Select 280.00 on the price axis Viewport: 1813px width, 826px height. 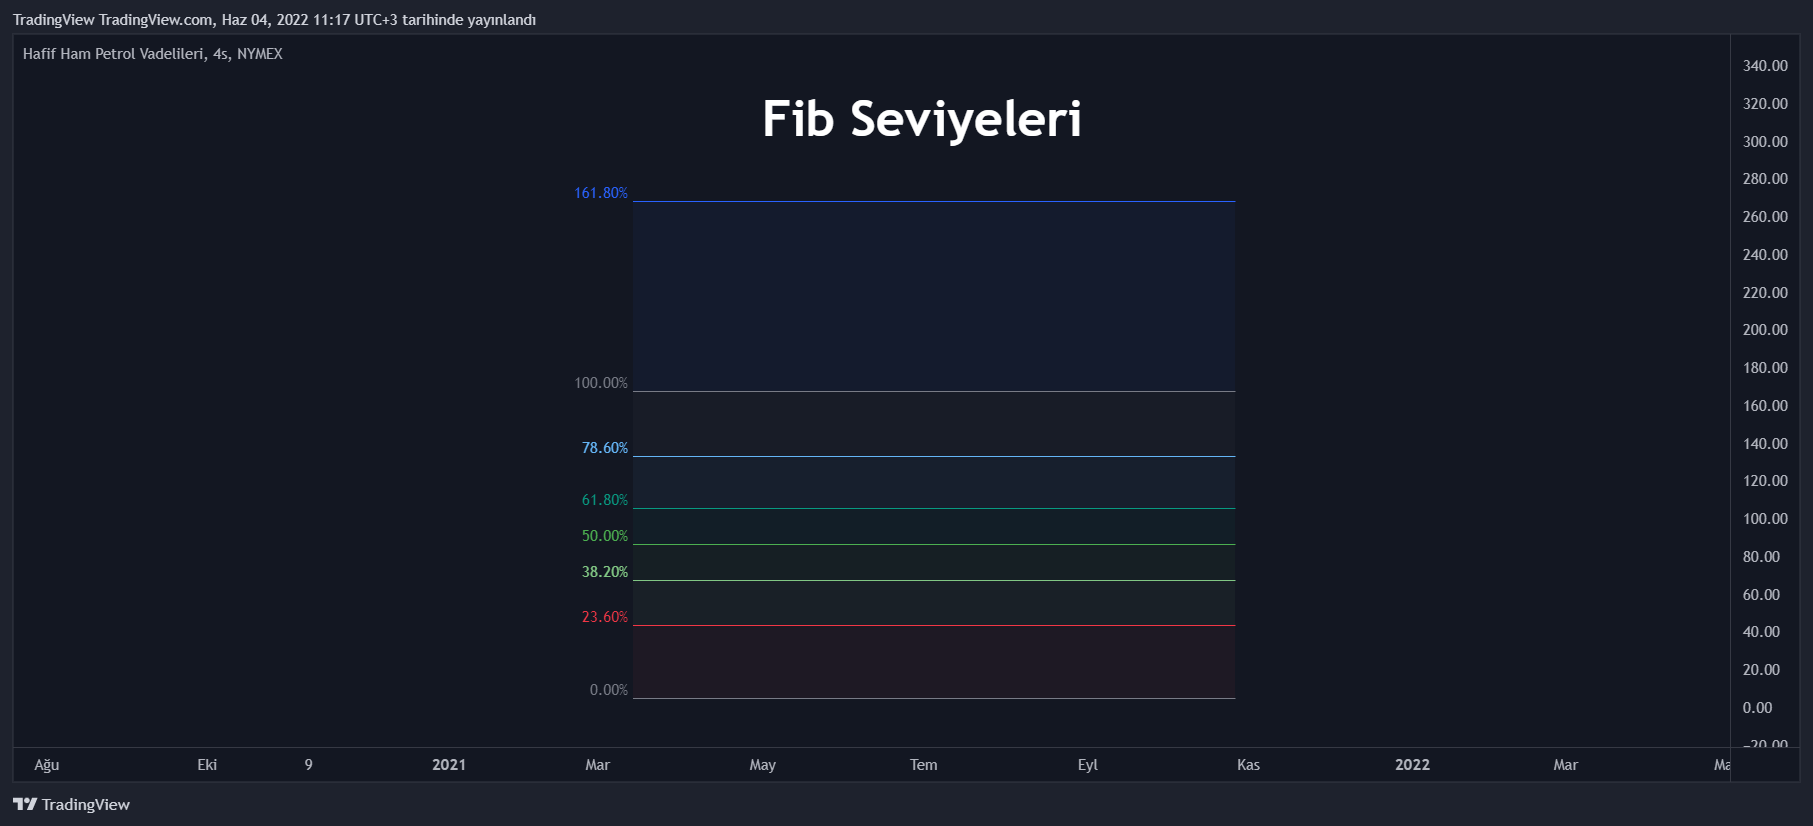pyautogui.click(x=1765, y=179)
